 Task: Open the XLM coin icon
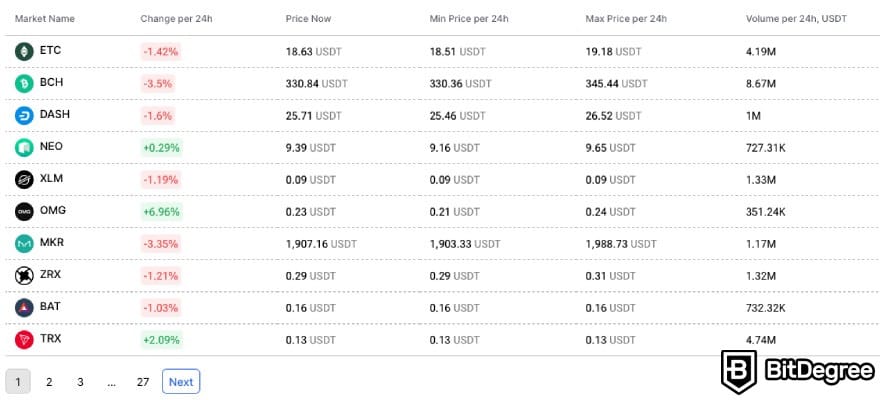pyautogui.click(x=24, y=179)
